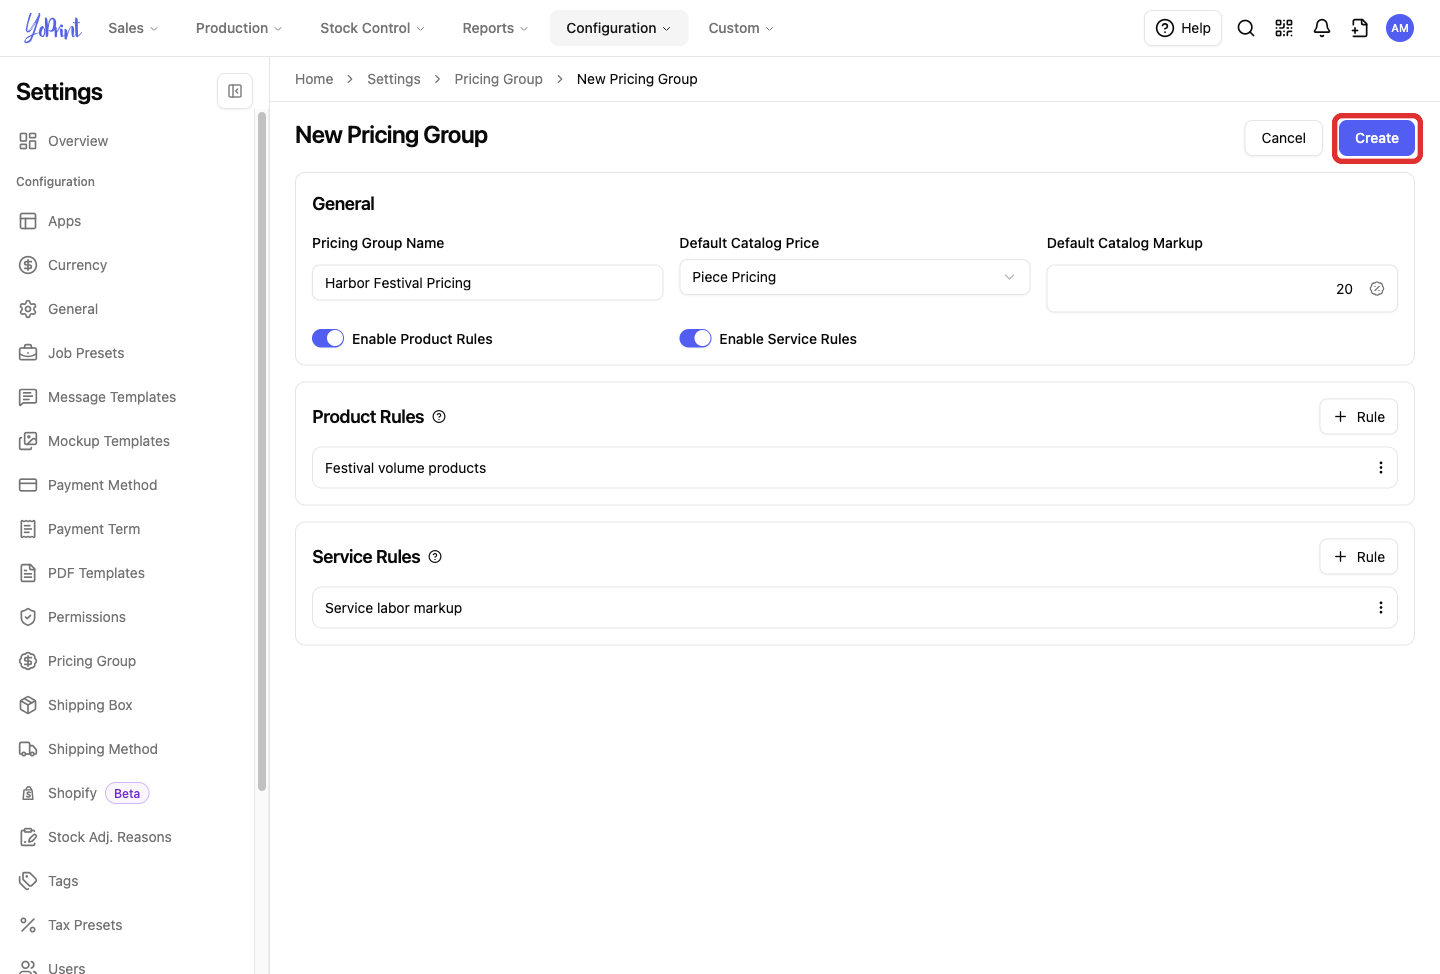Add a new Product Rule
The image size is (1440, 974).
point(1359,417)
